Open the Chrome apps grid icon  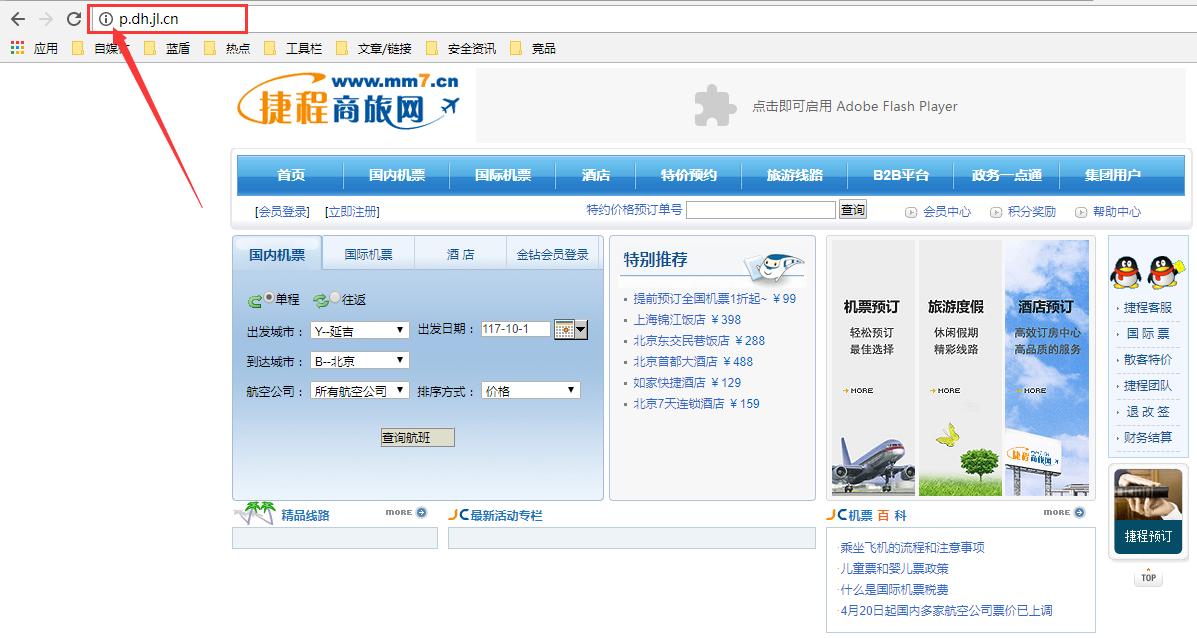[x=16, y=46]
